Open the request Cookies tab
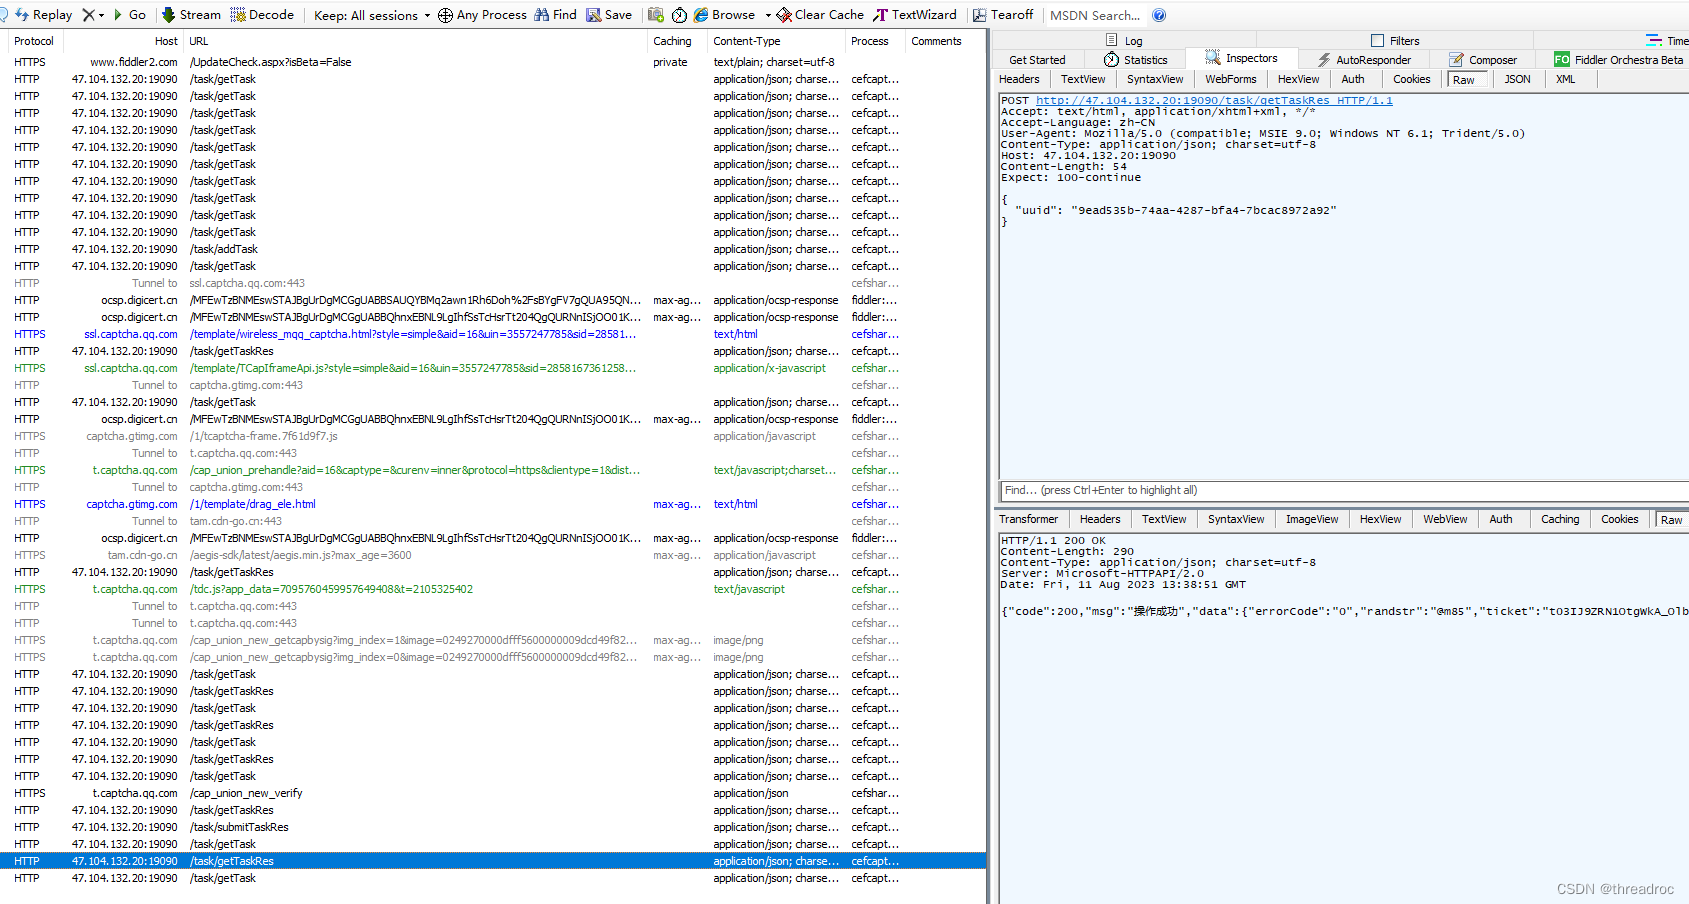The height and width of the screenshot is (904, 1689). [1412, 79]
